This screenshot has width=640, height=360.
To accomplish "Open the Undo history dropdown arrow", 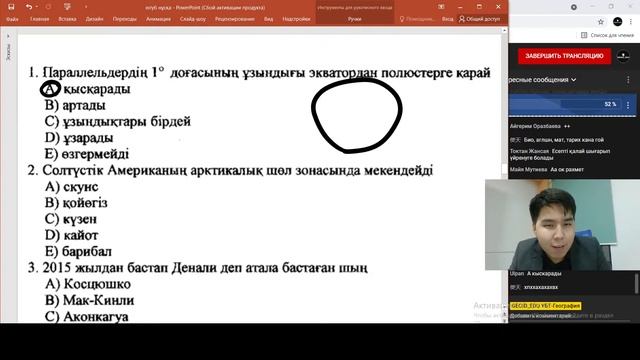I will tap(37, 7).
